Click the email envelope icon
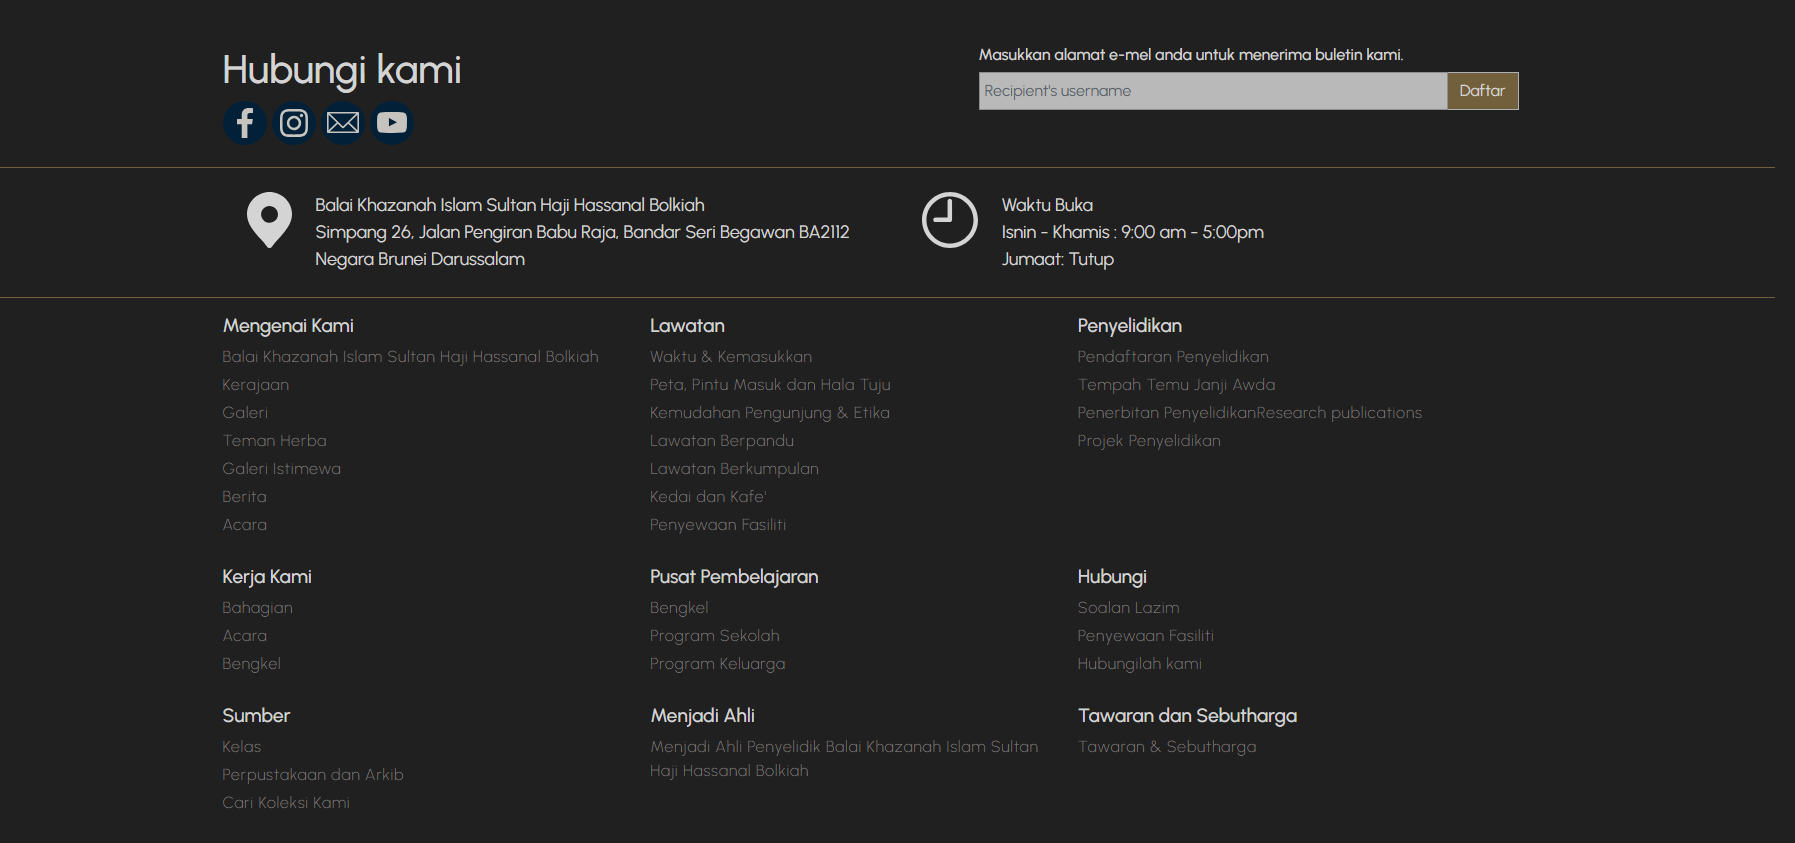Image resolution: width=1795 pixels, height=843 pixels. tap(343, 123)
